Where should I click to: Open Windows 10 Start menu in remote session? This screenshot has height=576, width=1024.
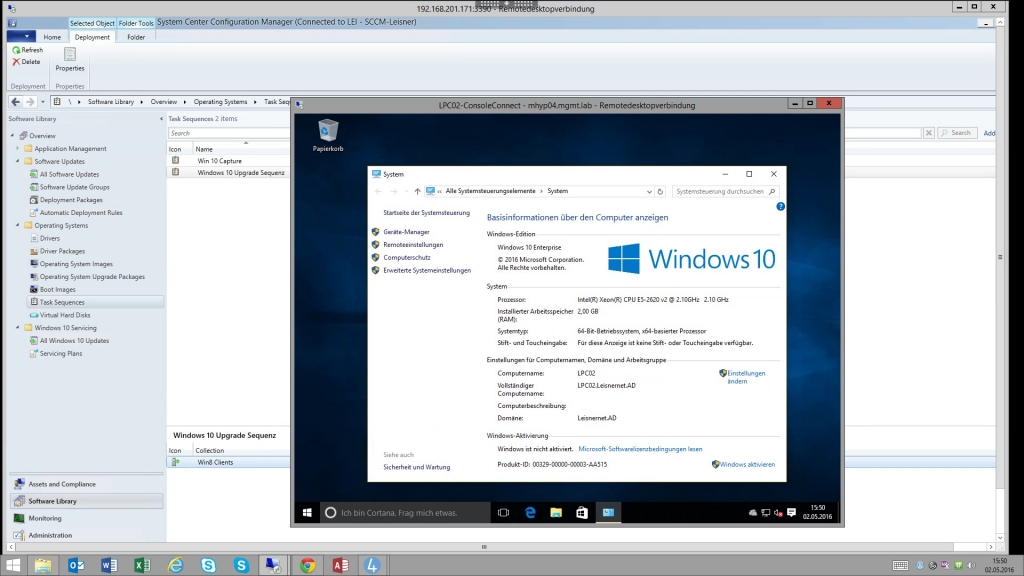click(307, 513)
